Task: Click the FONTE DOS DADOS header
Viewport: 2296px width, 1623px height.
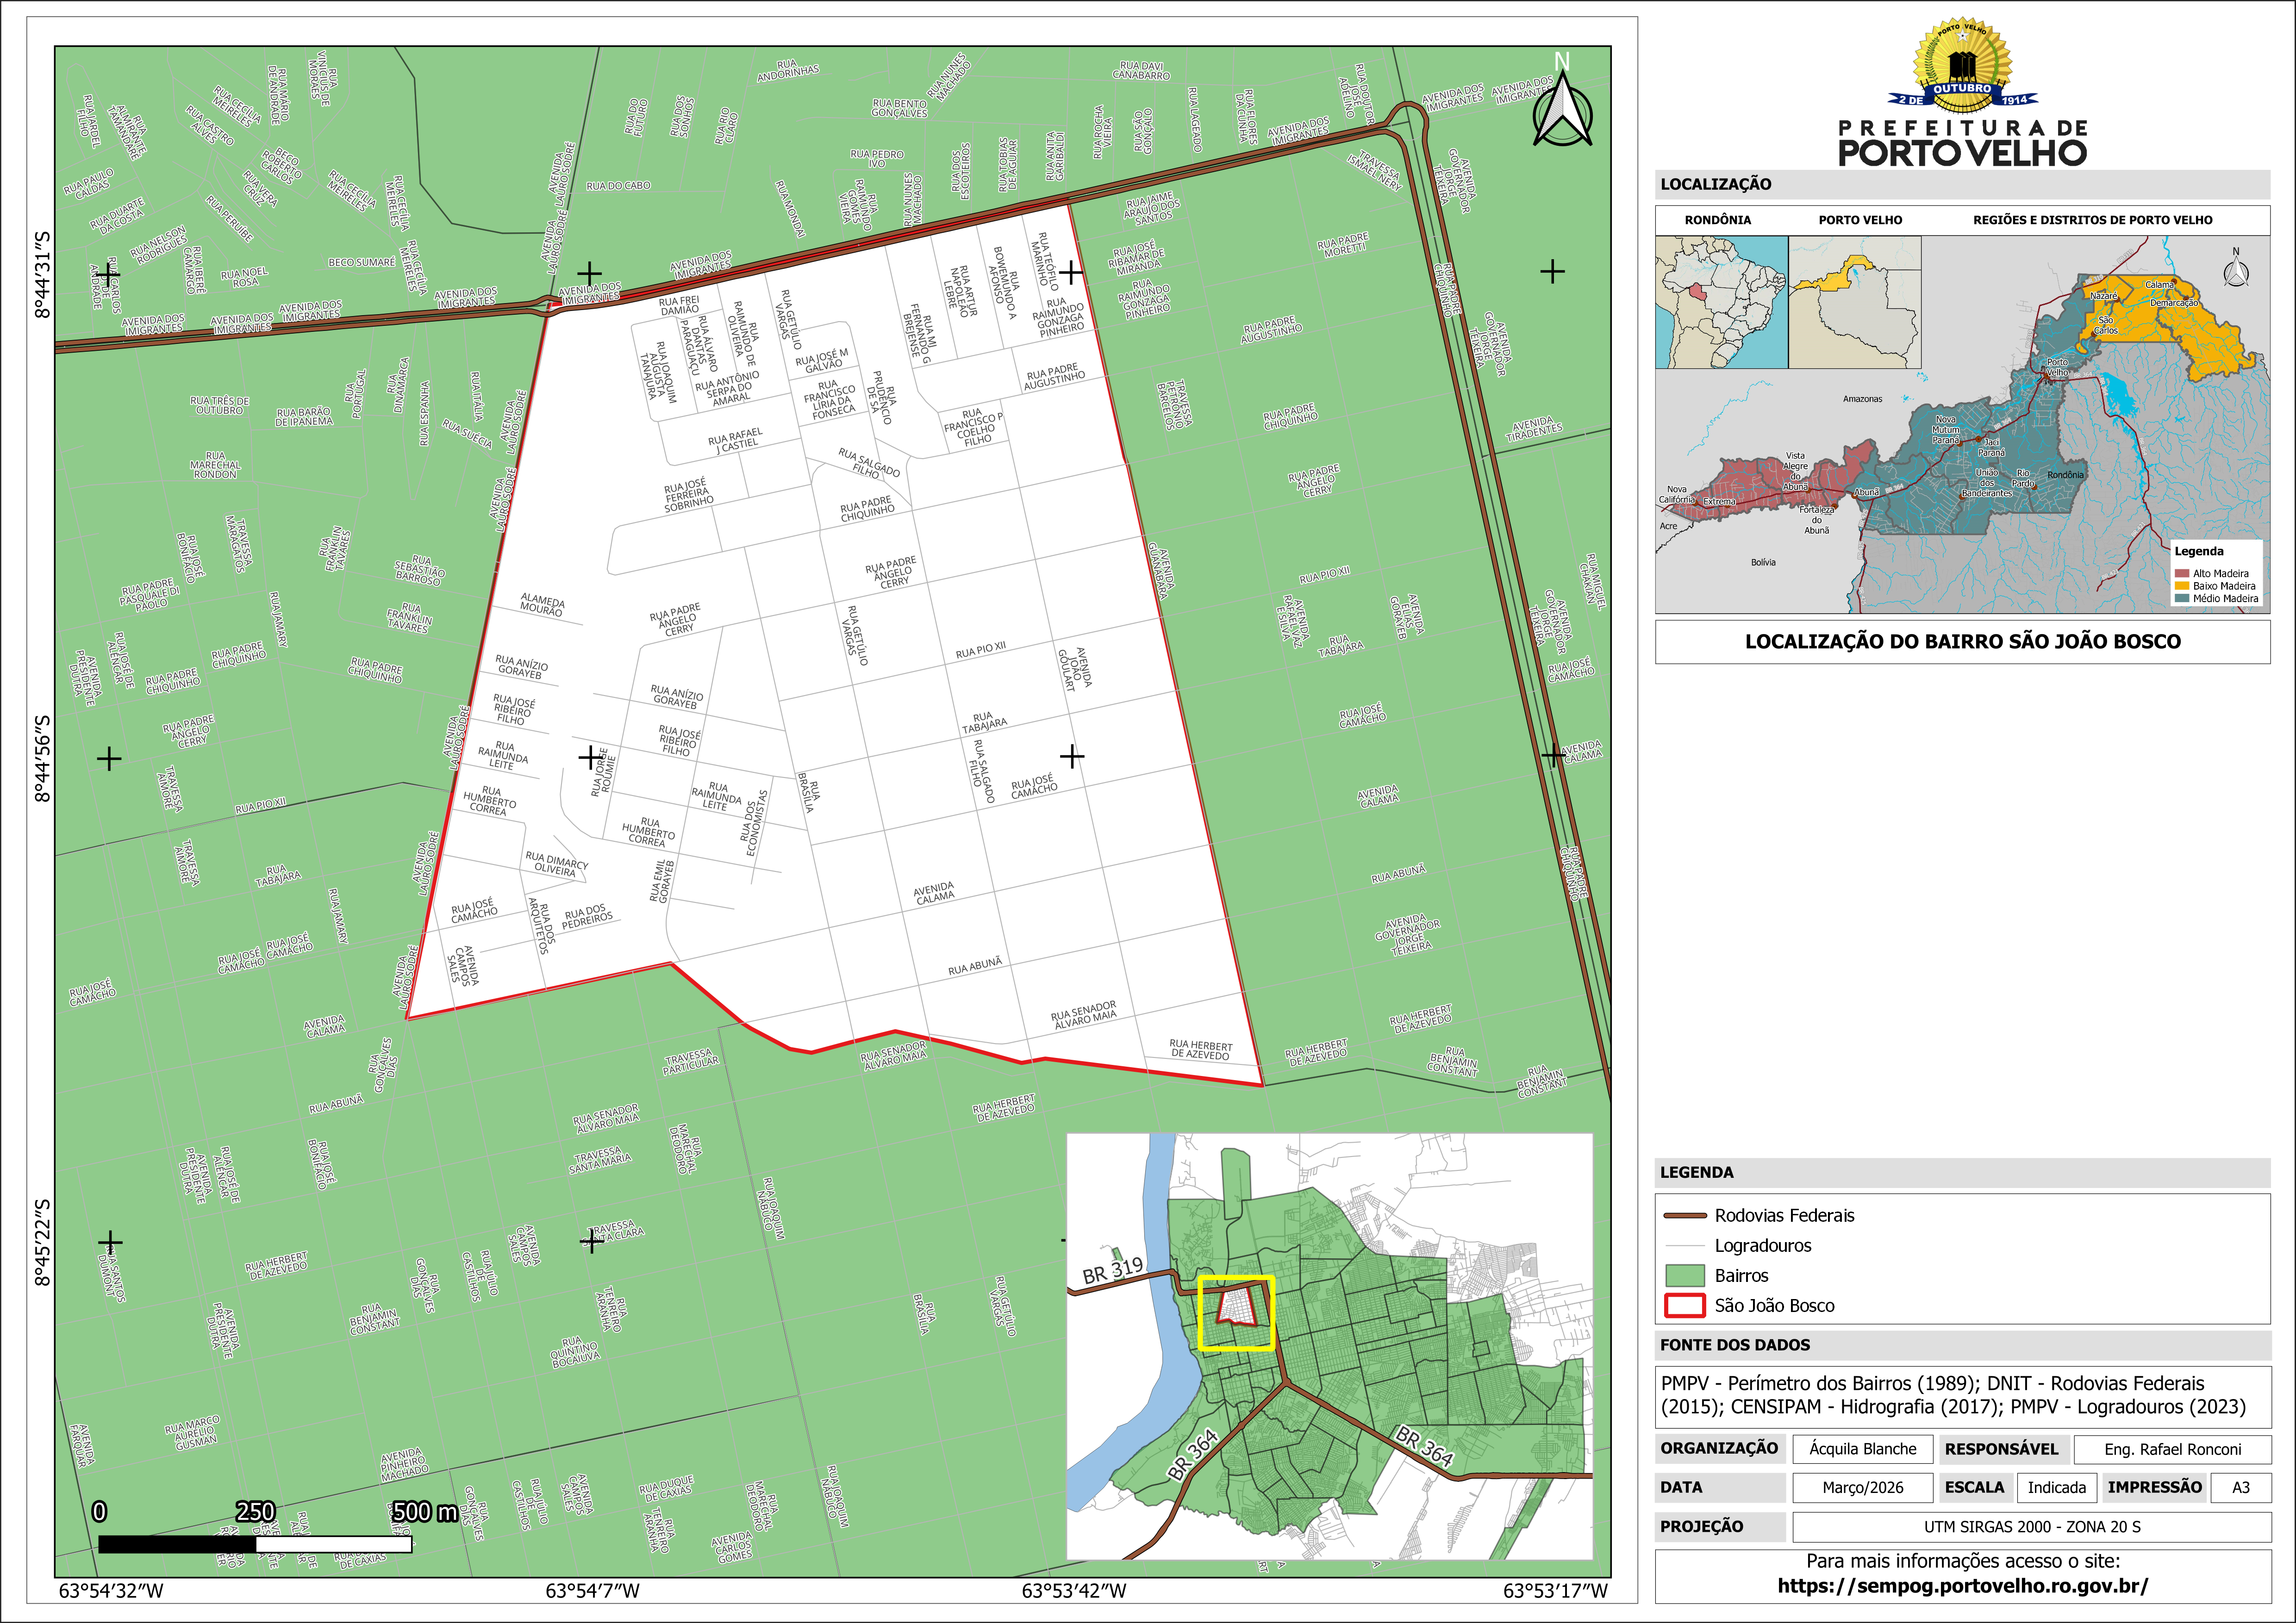Action: [1735, 1345]
